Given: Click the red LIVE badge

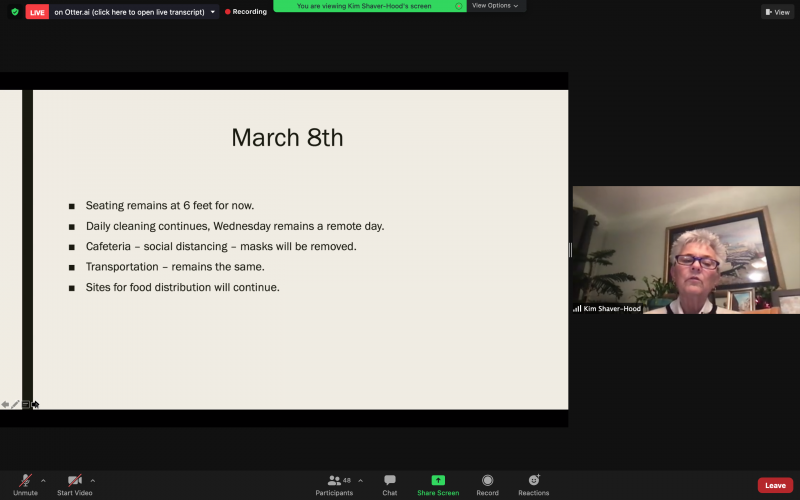Looking at the screenshot, I should (37, 12).
